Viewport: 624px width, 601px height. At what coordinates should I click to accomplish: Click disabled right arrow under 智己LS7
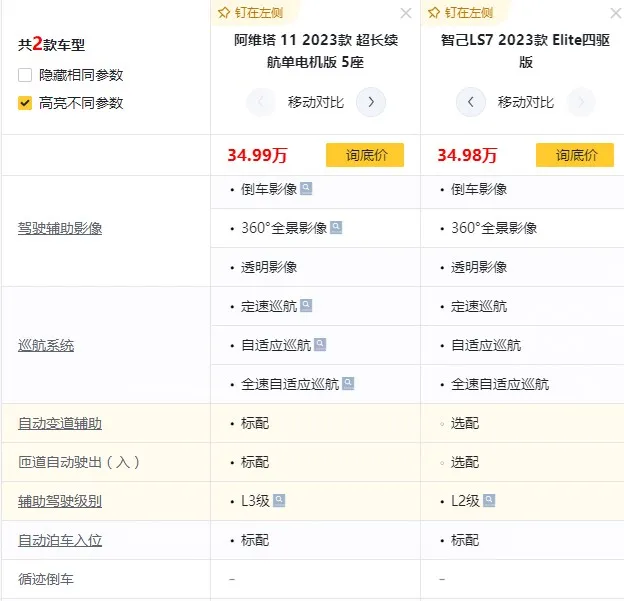[x=581, y=102]
